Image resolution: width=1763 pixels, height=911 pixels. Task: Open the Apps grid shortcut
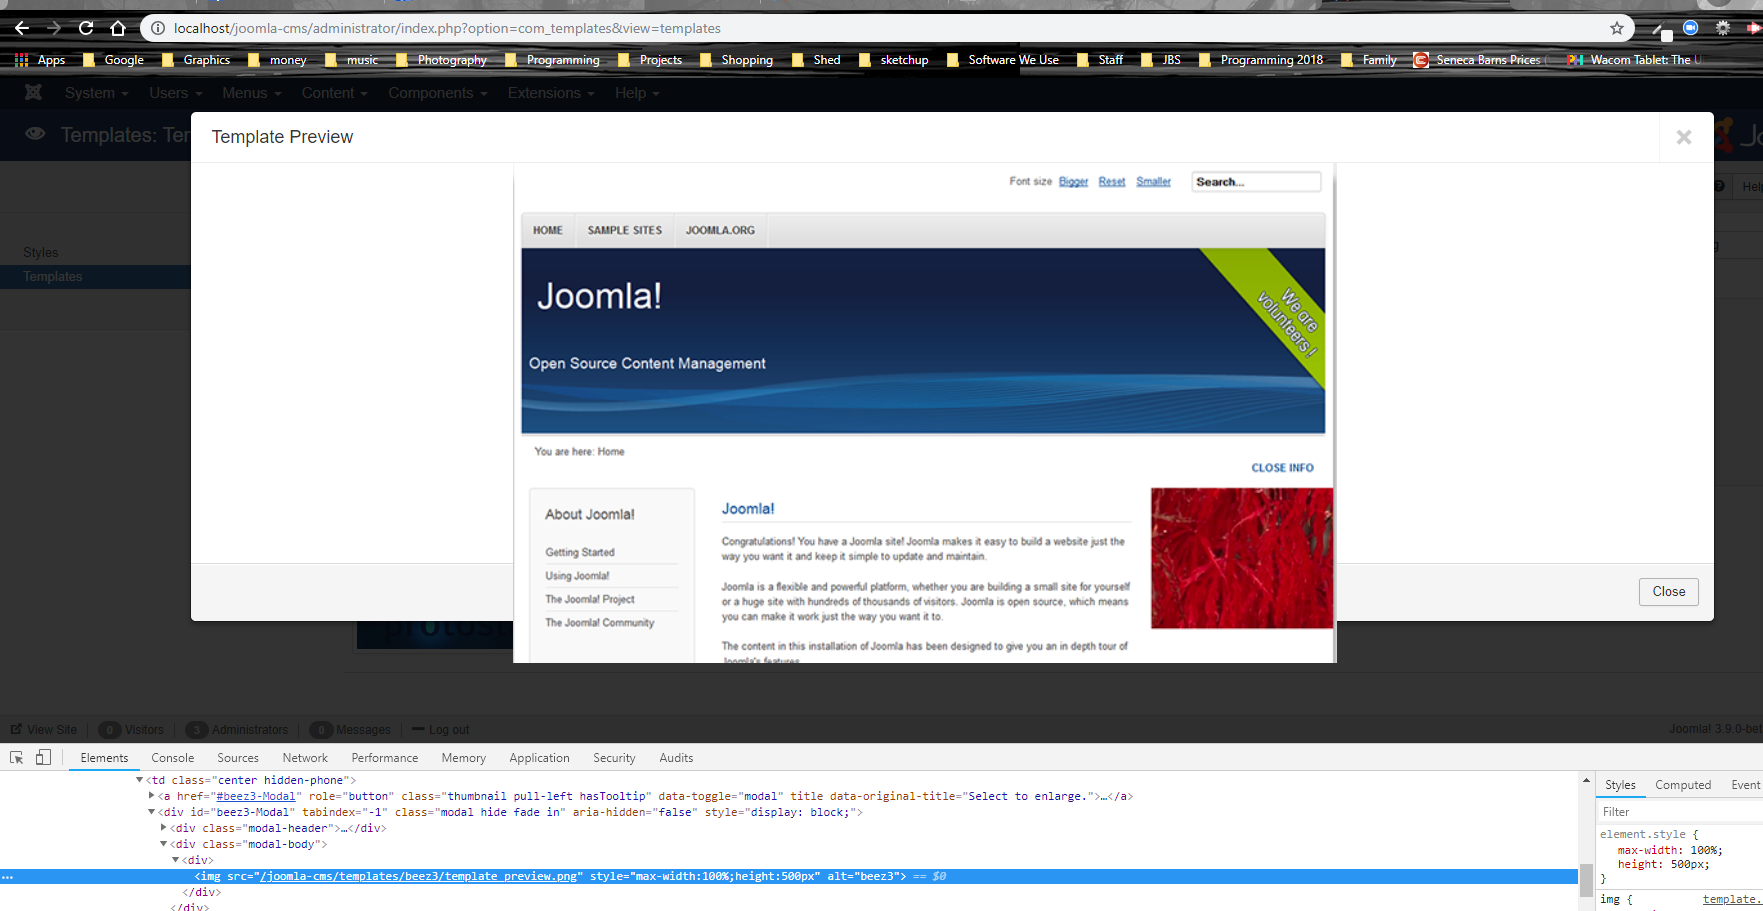click(40, 60)
